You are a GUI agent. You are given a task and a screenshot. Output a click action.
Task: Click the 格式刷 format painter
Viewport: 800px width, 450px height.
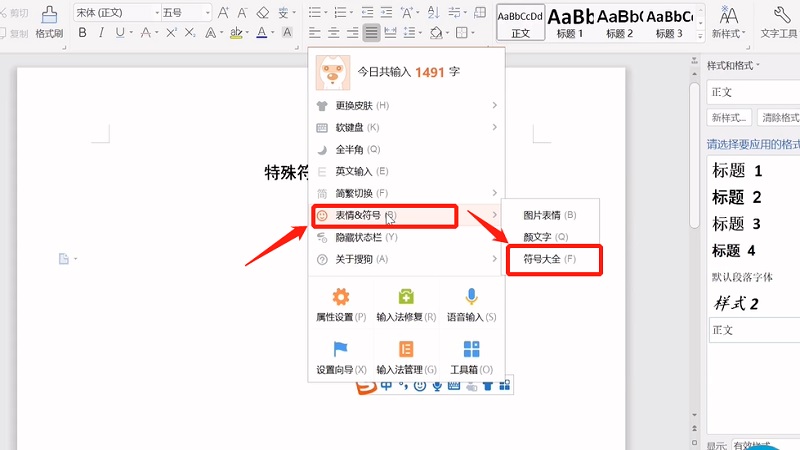(50, 22)
